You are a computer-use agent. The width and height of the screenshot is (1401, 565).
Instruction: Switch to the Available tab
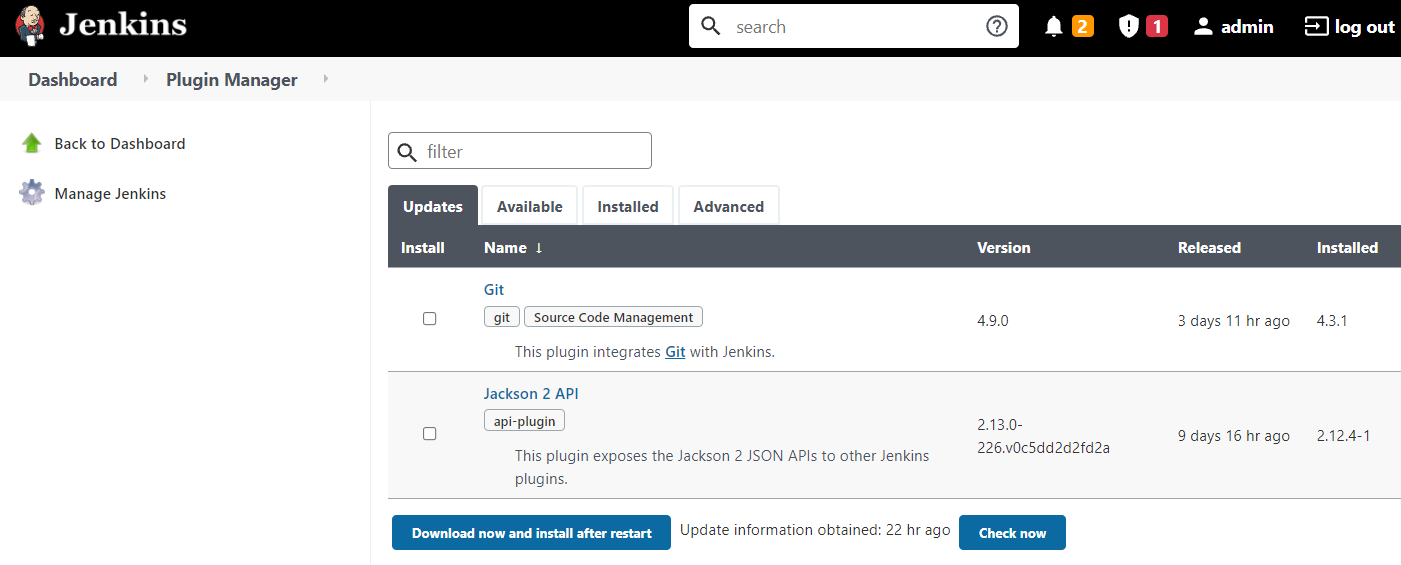(x=529, y=207)
